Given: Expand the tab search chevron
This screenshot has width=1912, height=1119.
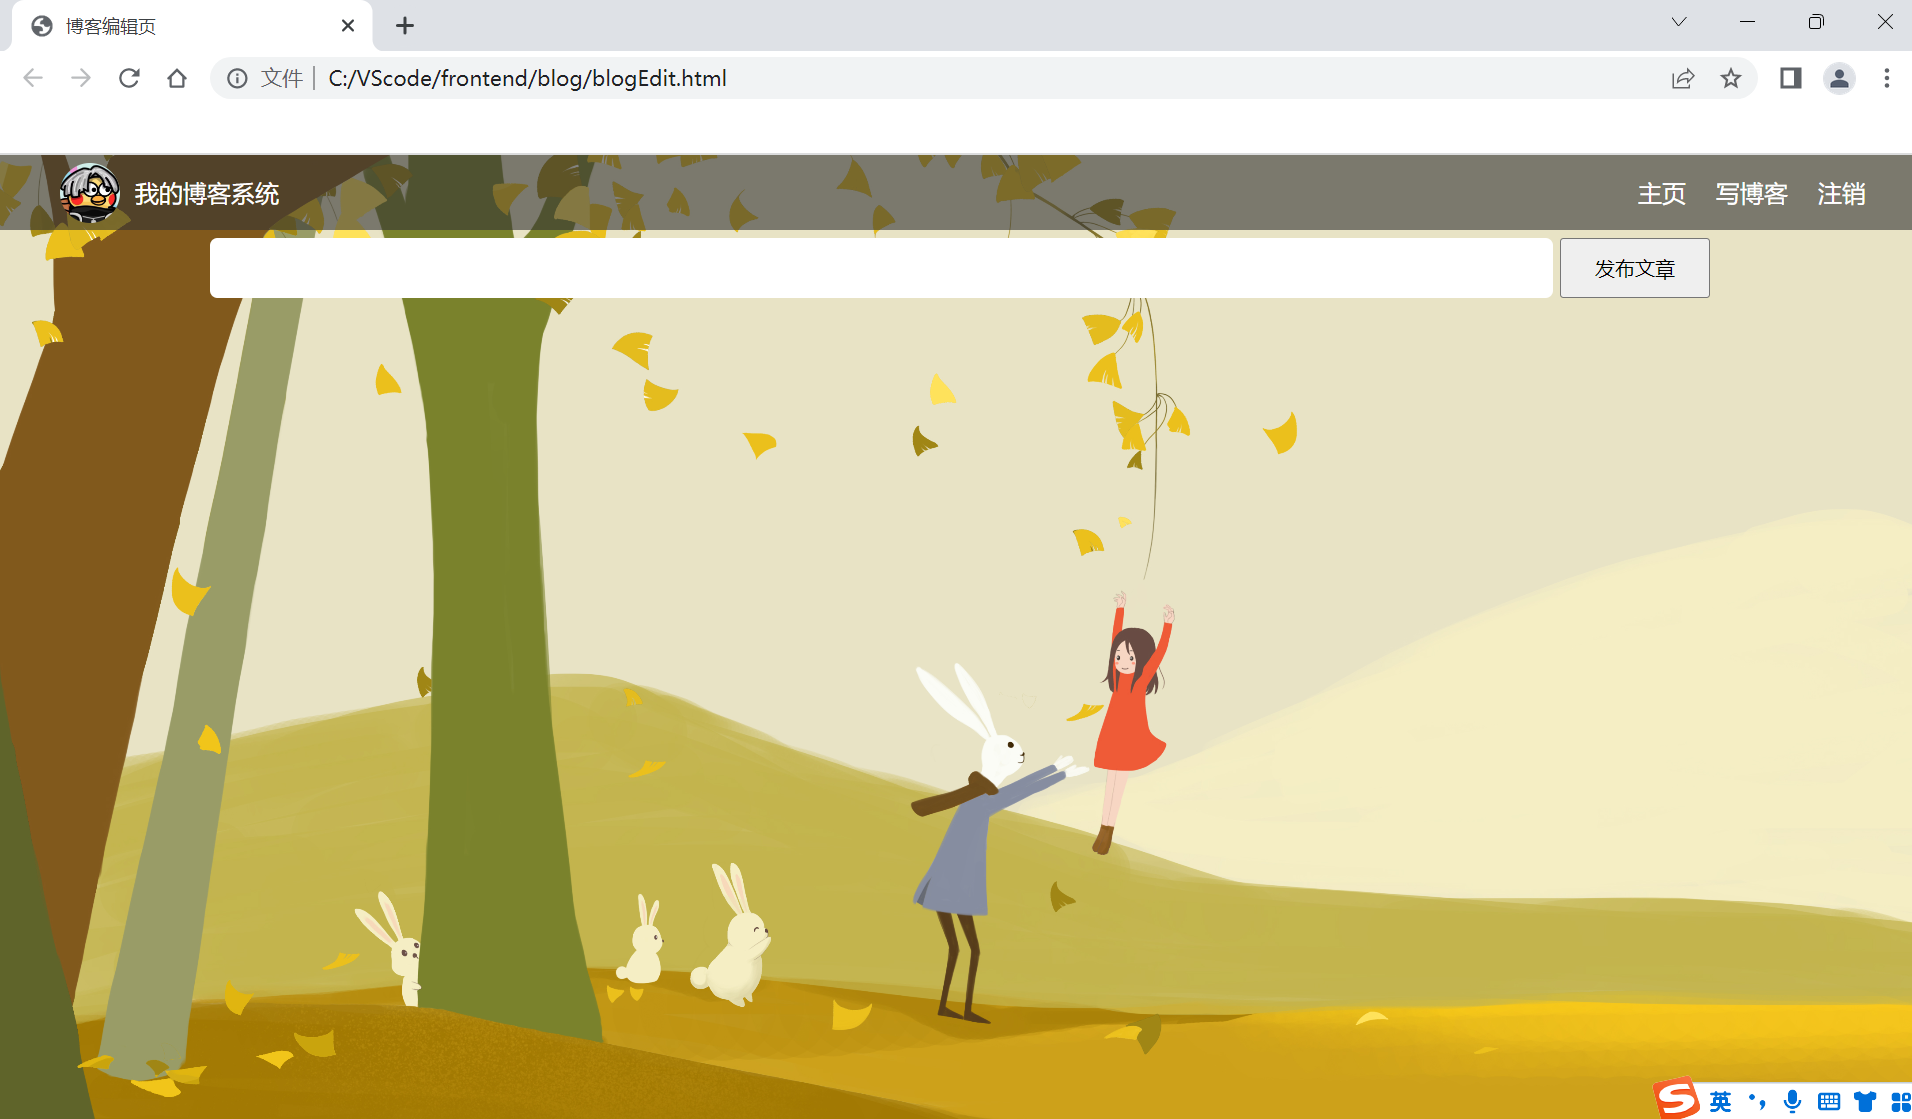Looking at the screenshot, I should click(1679, 22).
